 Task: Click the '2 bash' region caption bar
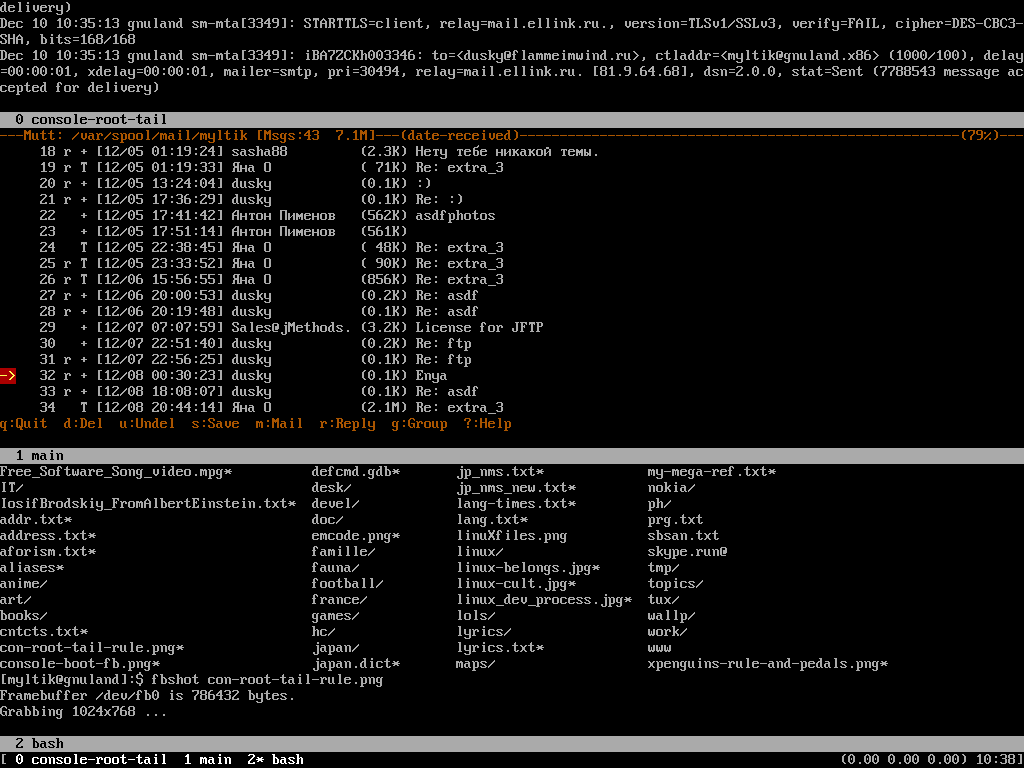point(512,743)
